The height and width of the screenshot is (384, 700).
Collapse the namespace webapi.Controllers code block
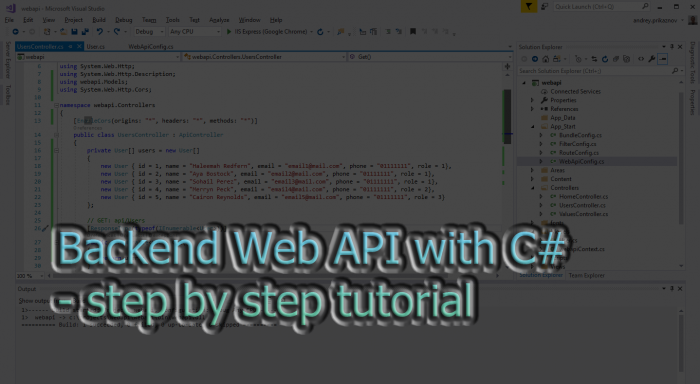point(56,105)
